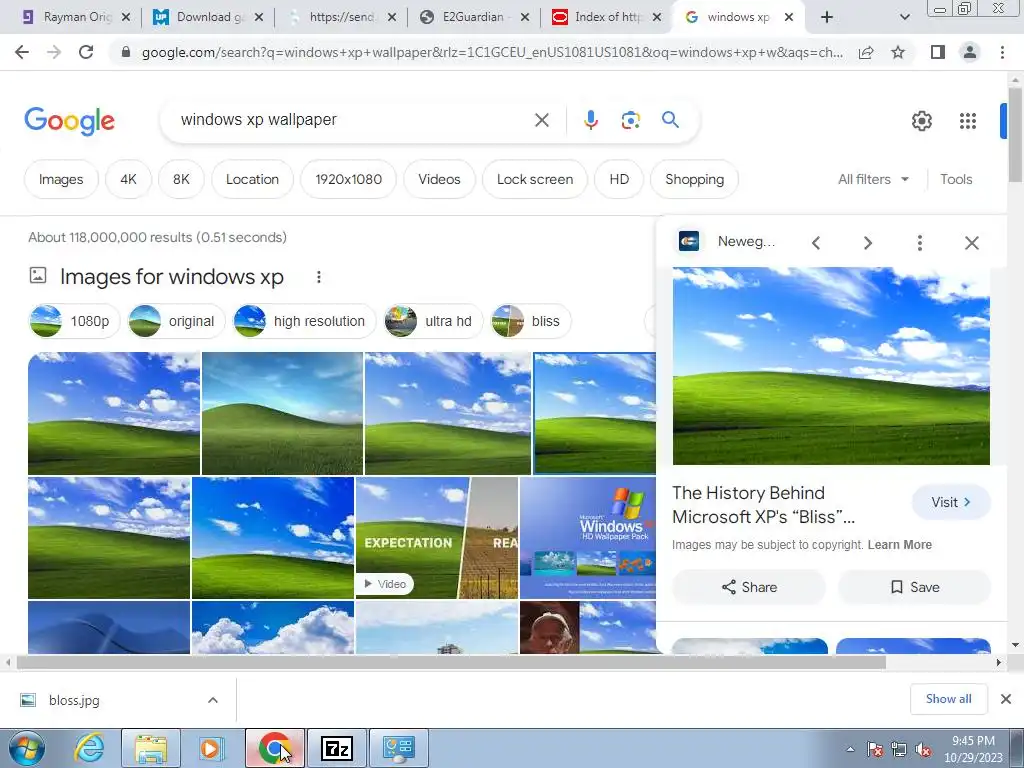Refine images with the bliss chip
Image resolution: width=1024 pixels, height=768 pixels.
531,321
